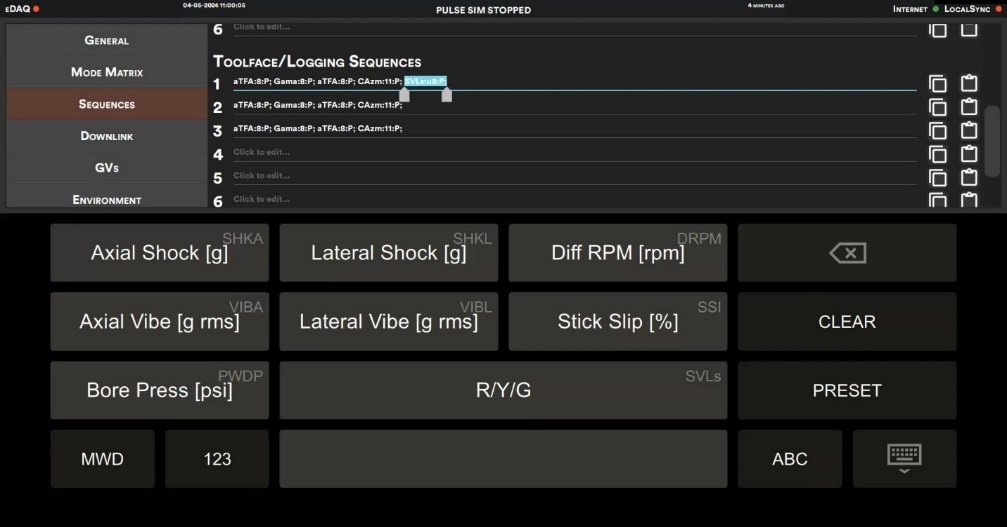Switch keypad to ABC layout

point(790,459)
